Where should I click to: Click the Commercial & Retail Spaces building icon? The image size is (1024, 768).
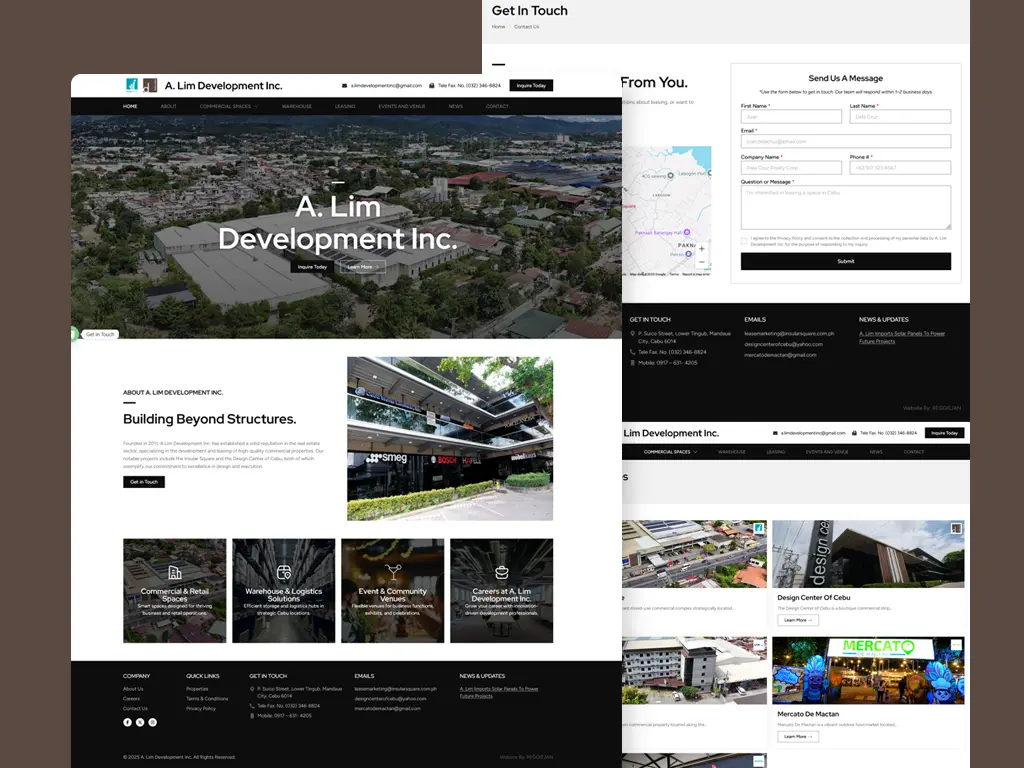[x=175, y=572]
